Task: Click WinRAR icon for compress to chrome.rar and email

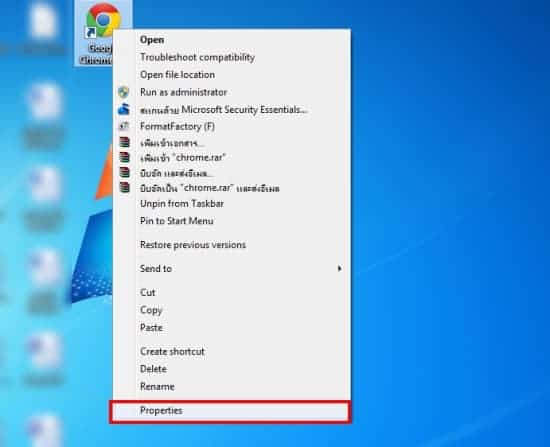Action: pyautogui.click(x=124, y=188)
